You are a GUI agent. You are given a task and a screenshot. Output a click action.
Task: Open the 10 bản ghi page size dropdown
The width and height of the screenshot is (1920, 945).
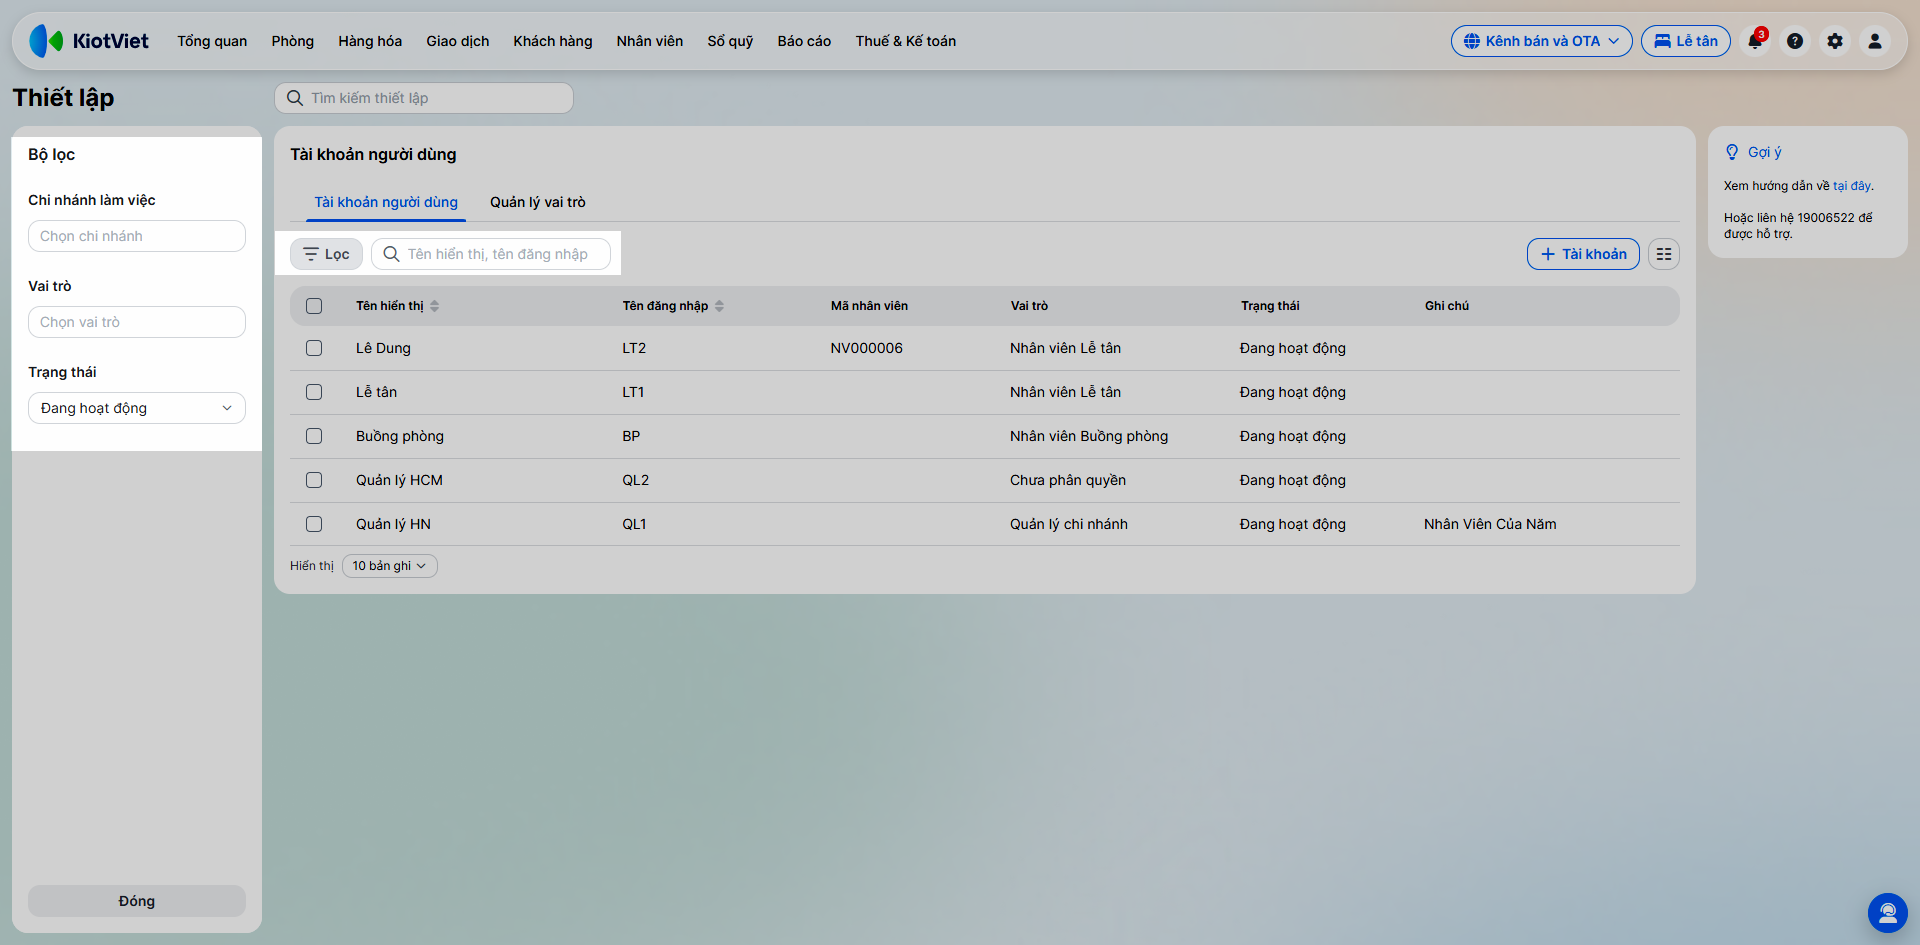(390, 566)
